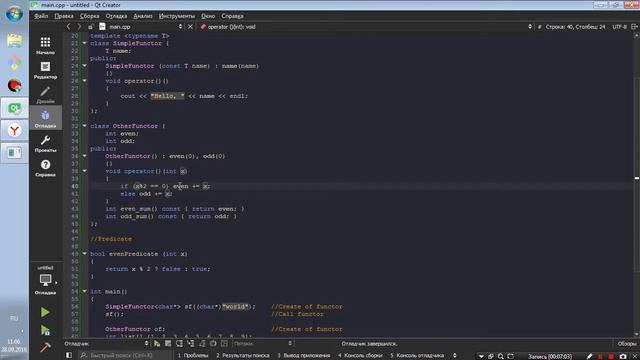Collapse the SimpleFunctor operator()() method fold on line 26
This screenshot has height=360, width=640.
click(84, 81)
